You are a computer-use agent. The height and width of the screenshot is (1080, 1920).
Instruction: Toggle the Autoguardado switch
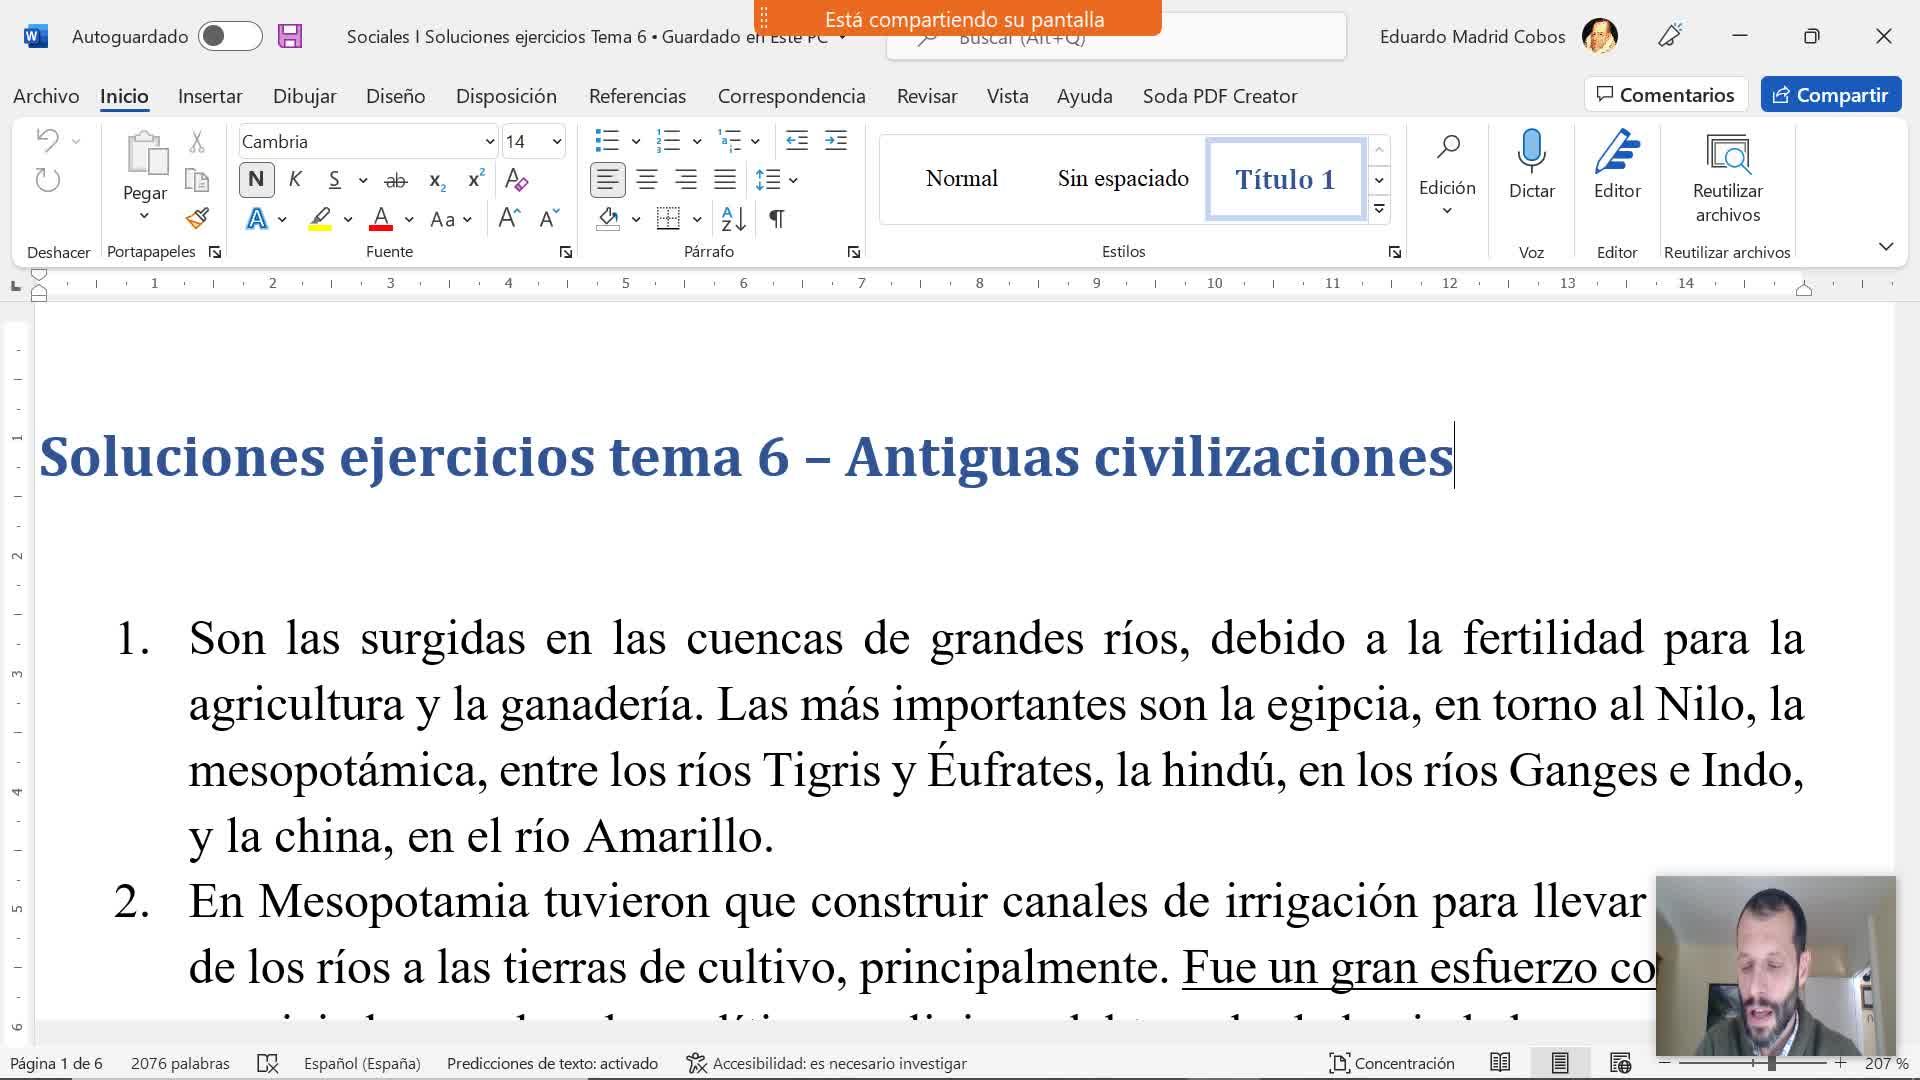point(230,37)
